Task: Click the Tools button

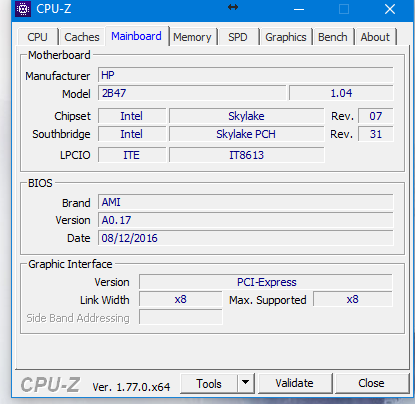Action: pos(209,383)
